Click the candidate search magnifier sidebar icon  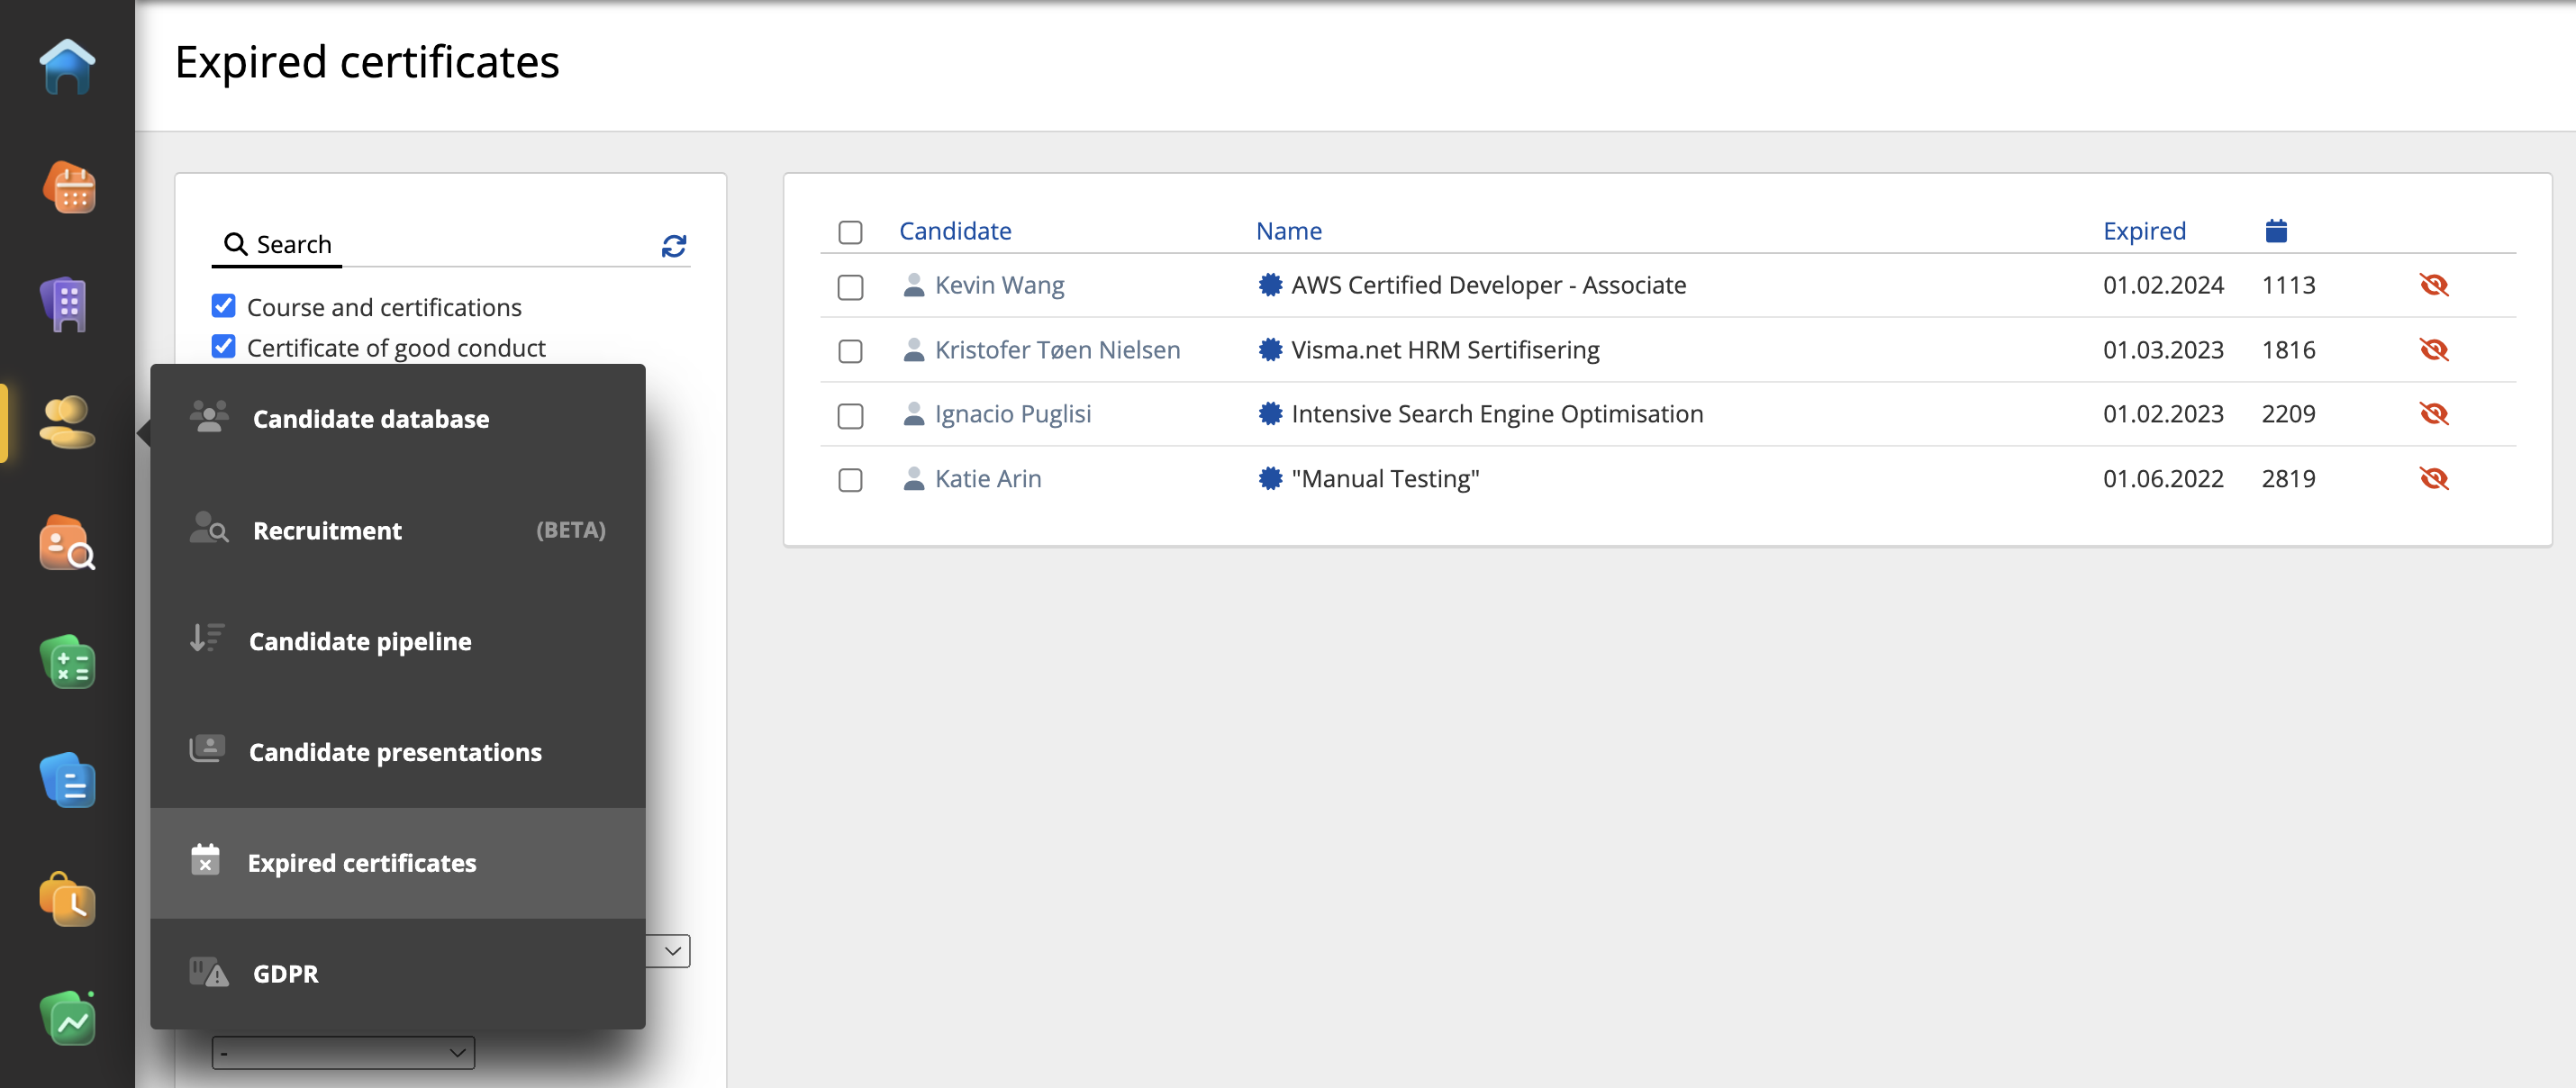(x=67, y=543)
